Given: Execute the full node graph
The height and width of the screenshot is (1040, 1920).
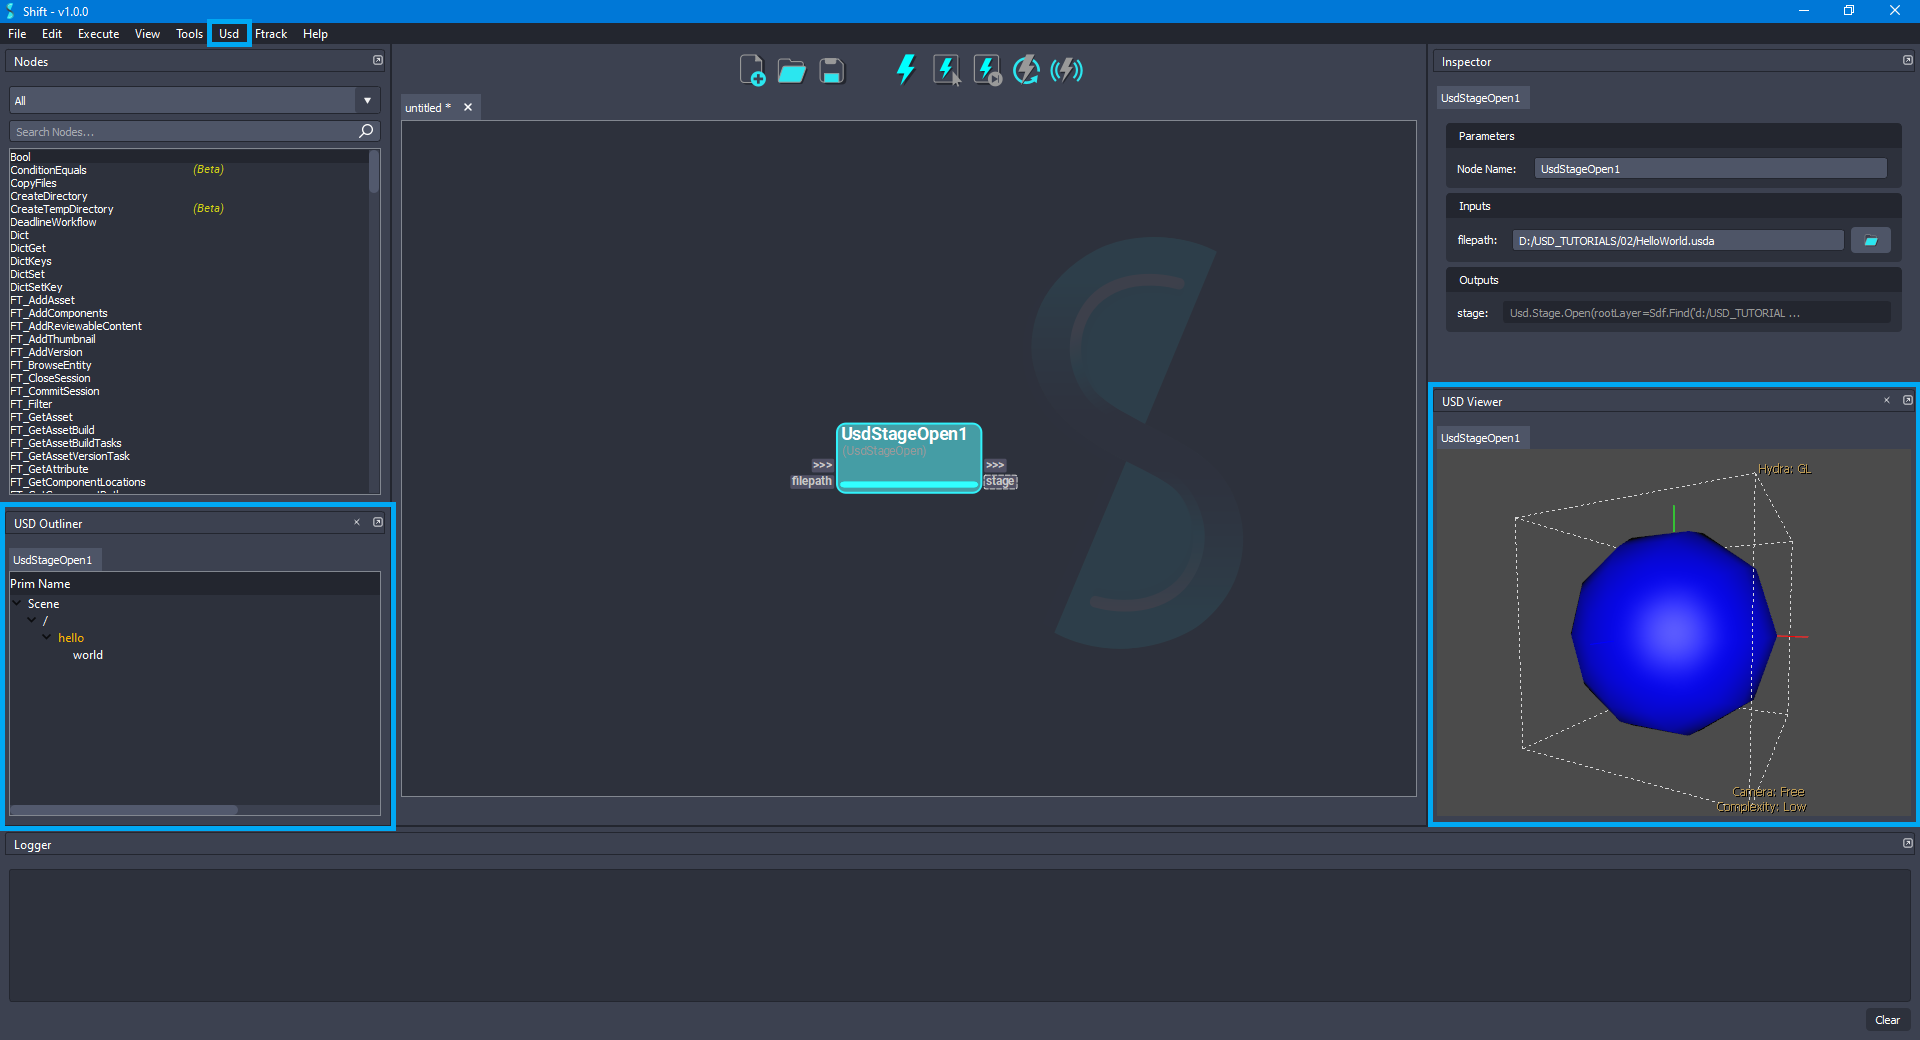Looking at the screenshot, I should coord(905,70).
